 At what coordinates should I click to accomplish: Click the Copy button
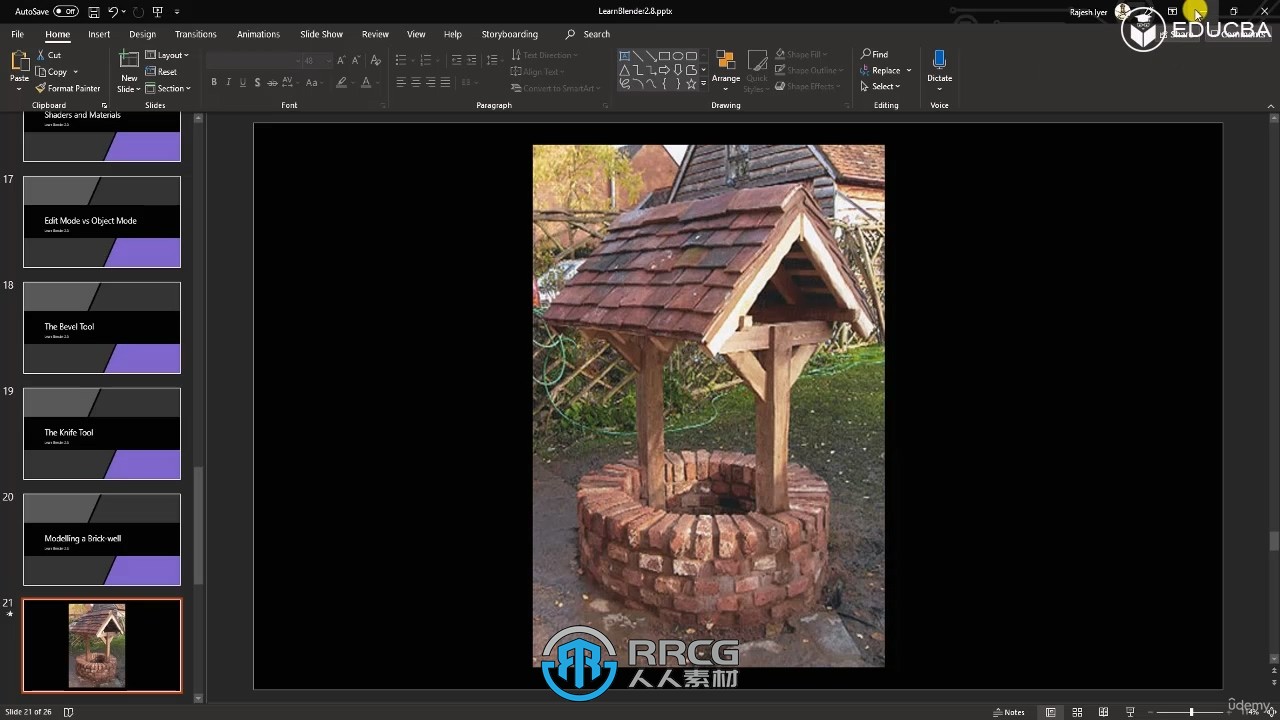coord(52,72)
